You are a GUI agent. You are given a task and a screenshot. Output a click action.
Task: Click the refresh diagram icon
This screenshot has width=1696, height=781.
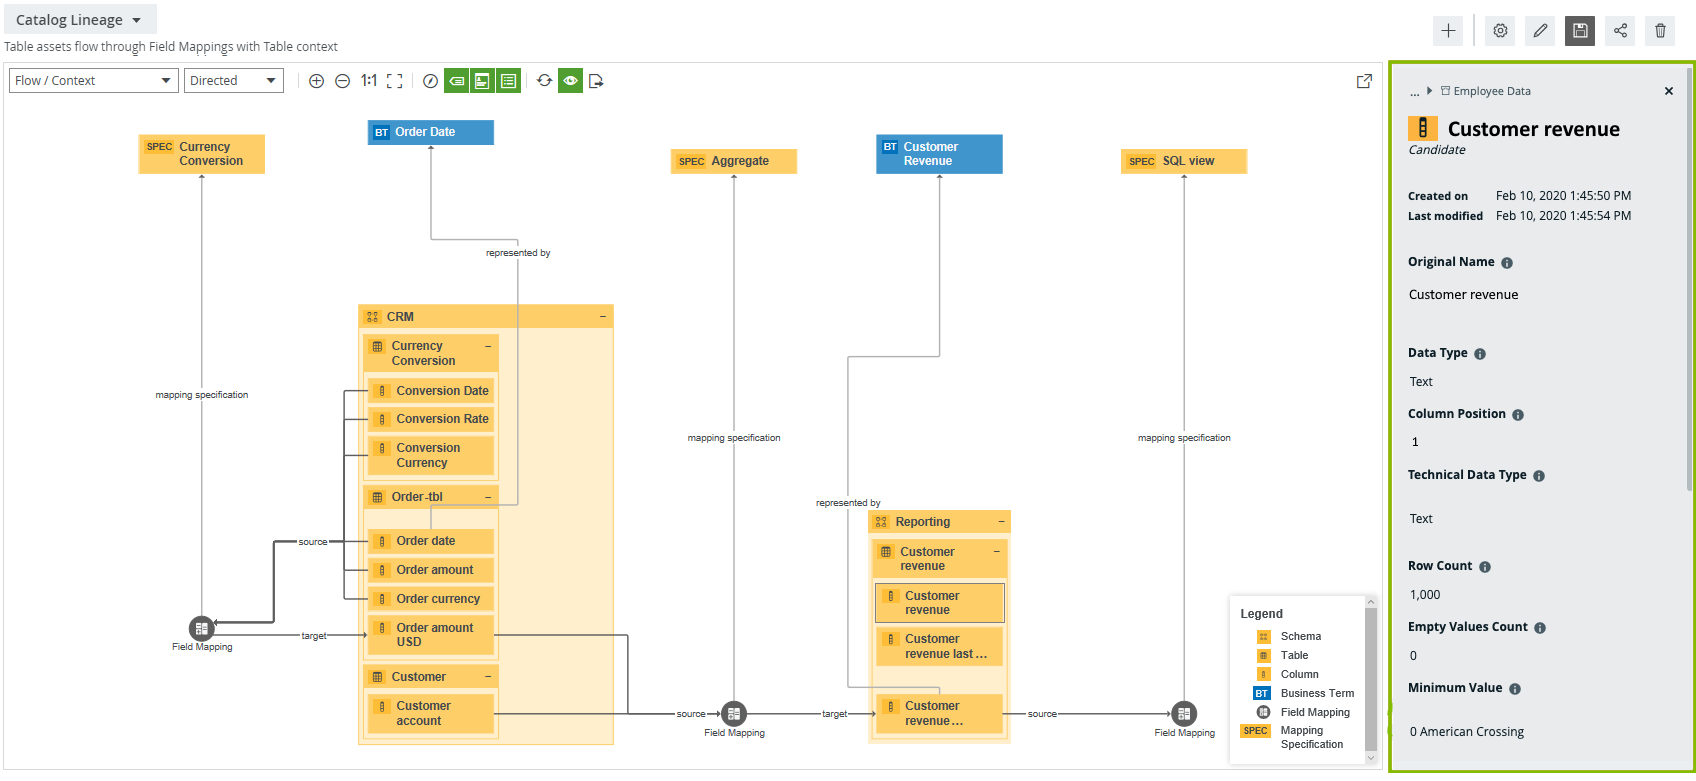click(x=544, y=81)
